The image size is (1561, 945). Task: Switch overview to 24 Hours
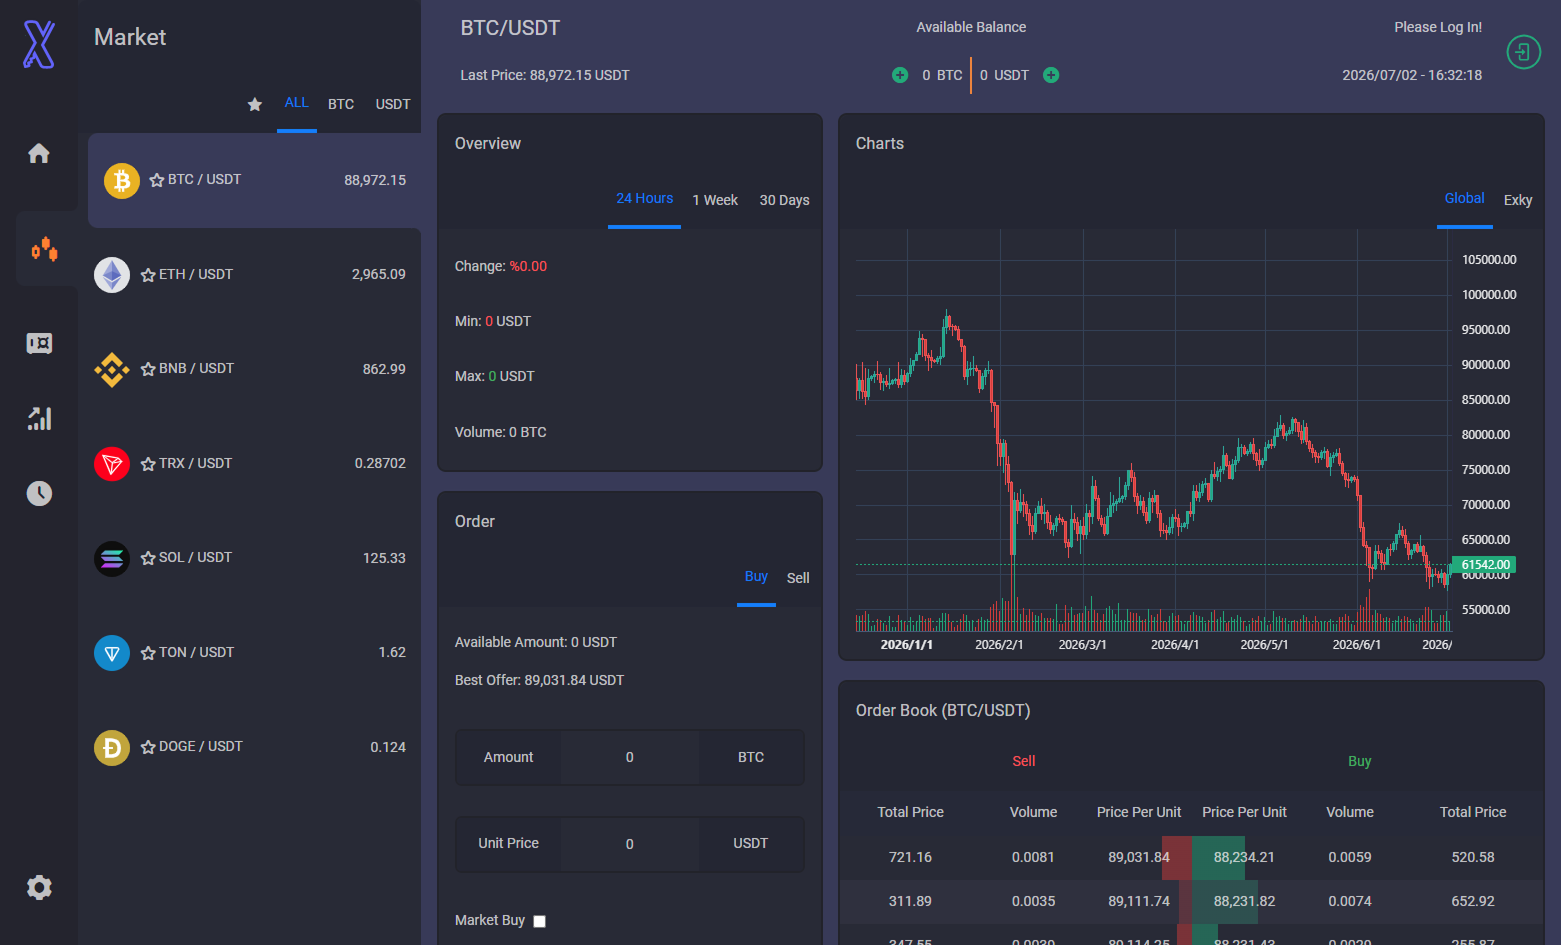[645, 199]
